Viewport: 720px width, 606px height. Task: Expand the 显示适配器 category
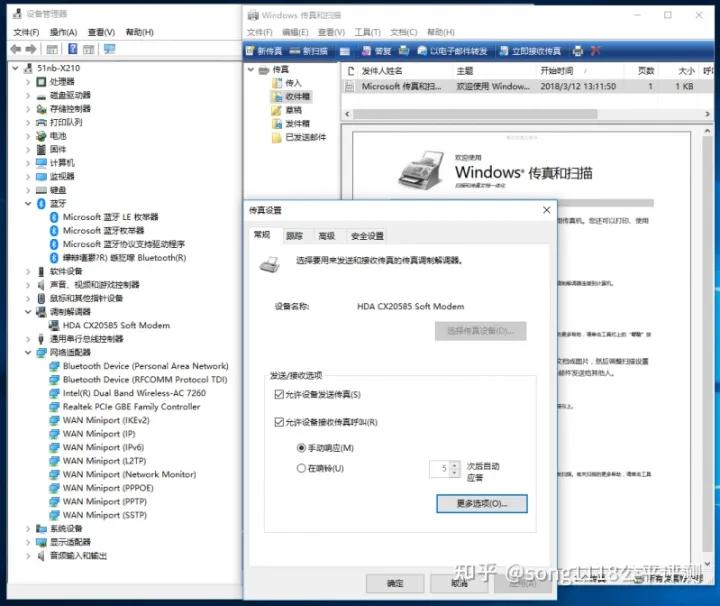(28, 542)
